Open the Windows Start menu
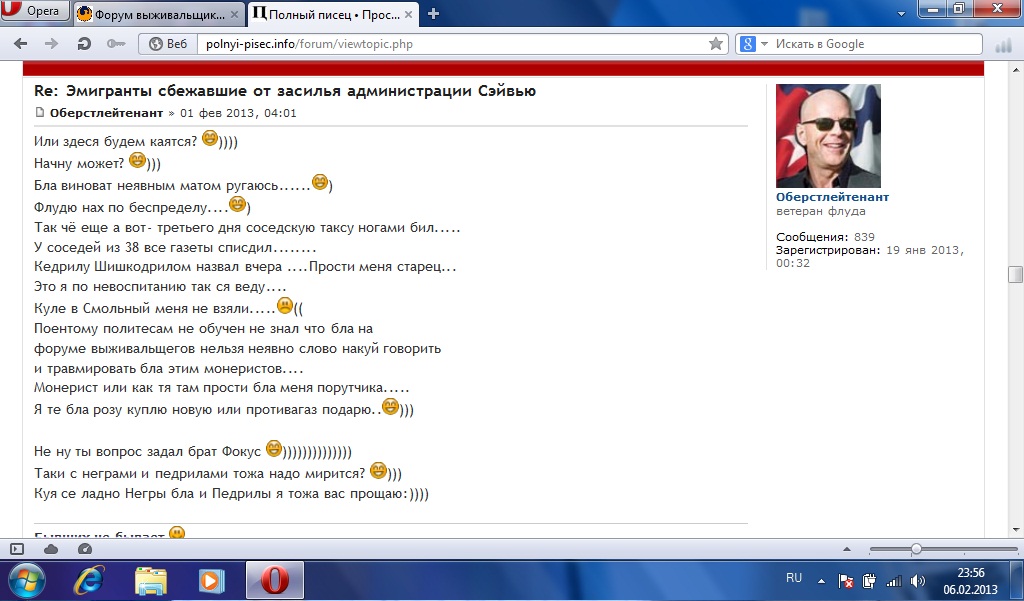 click(27, 580)
